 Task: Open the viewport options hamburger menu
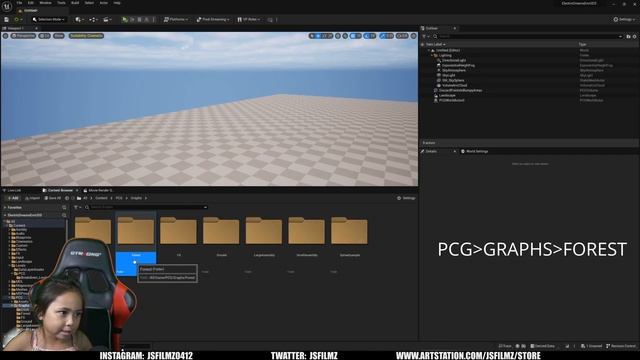5,36
